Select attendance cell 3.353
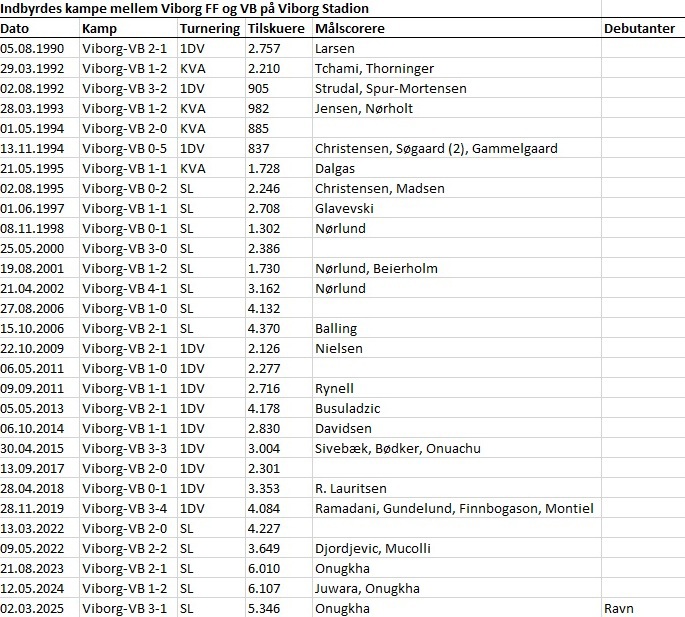 pyautogui.click(x=264, y=489)
